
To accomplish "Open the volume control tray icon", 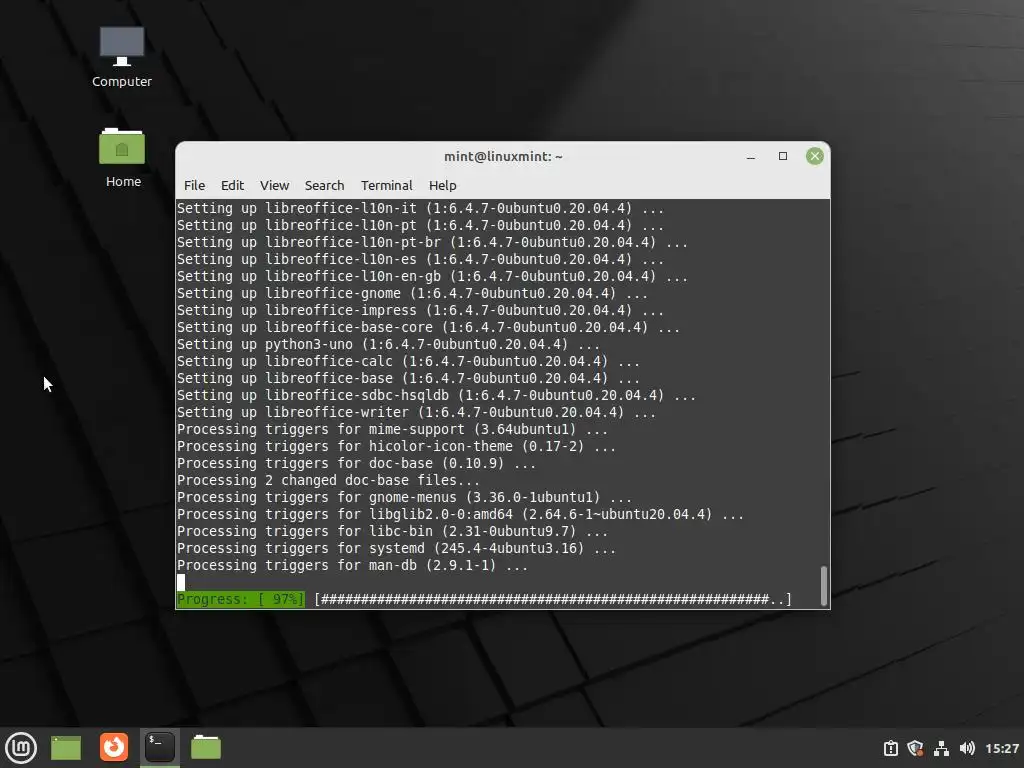I will tap(967, 748).
